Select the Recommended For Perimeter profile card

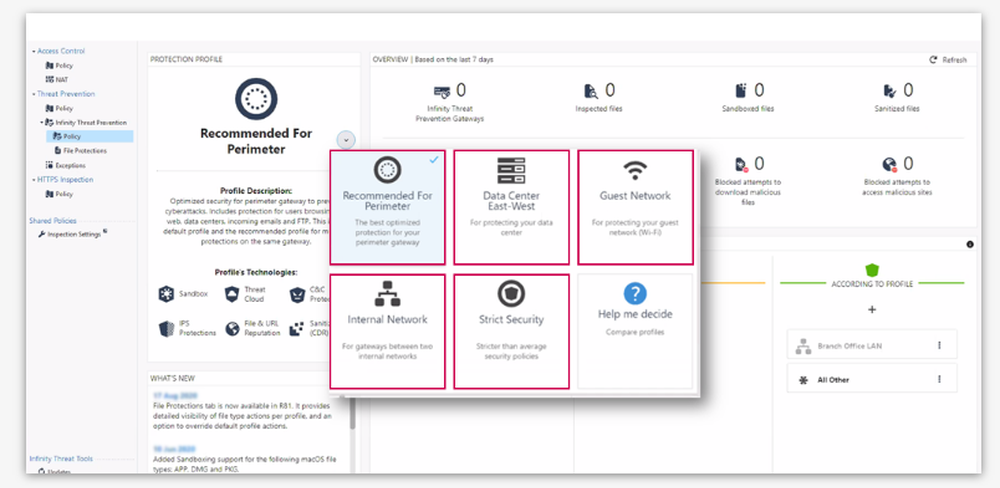point(387,207)
